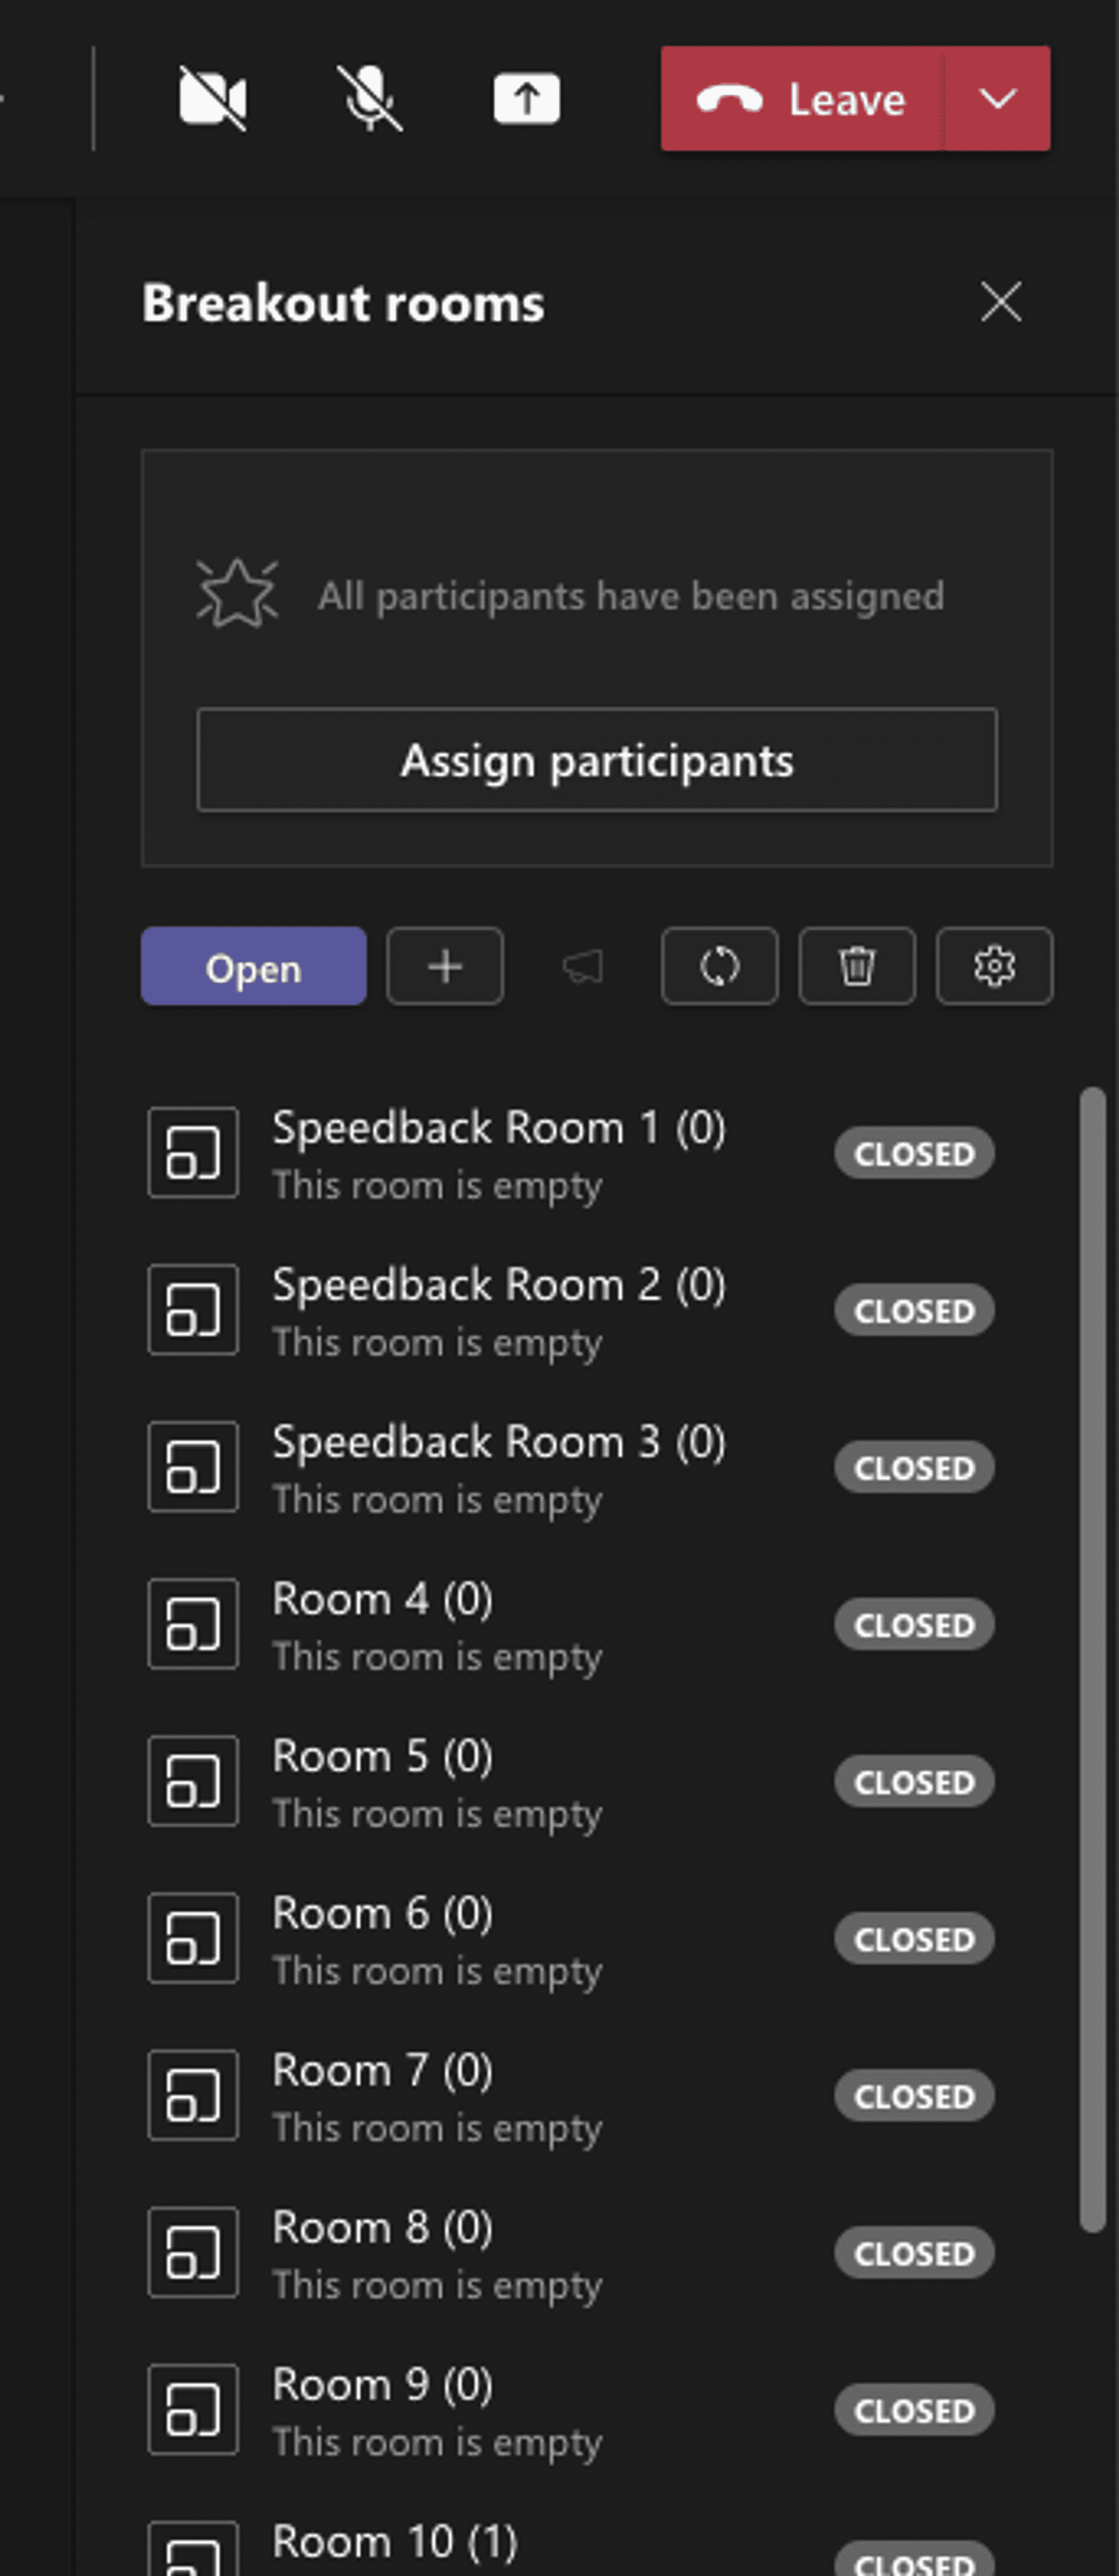Unmute the microphone
Screen dimensions: 1119x2576
[x=369, y=98]
